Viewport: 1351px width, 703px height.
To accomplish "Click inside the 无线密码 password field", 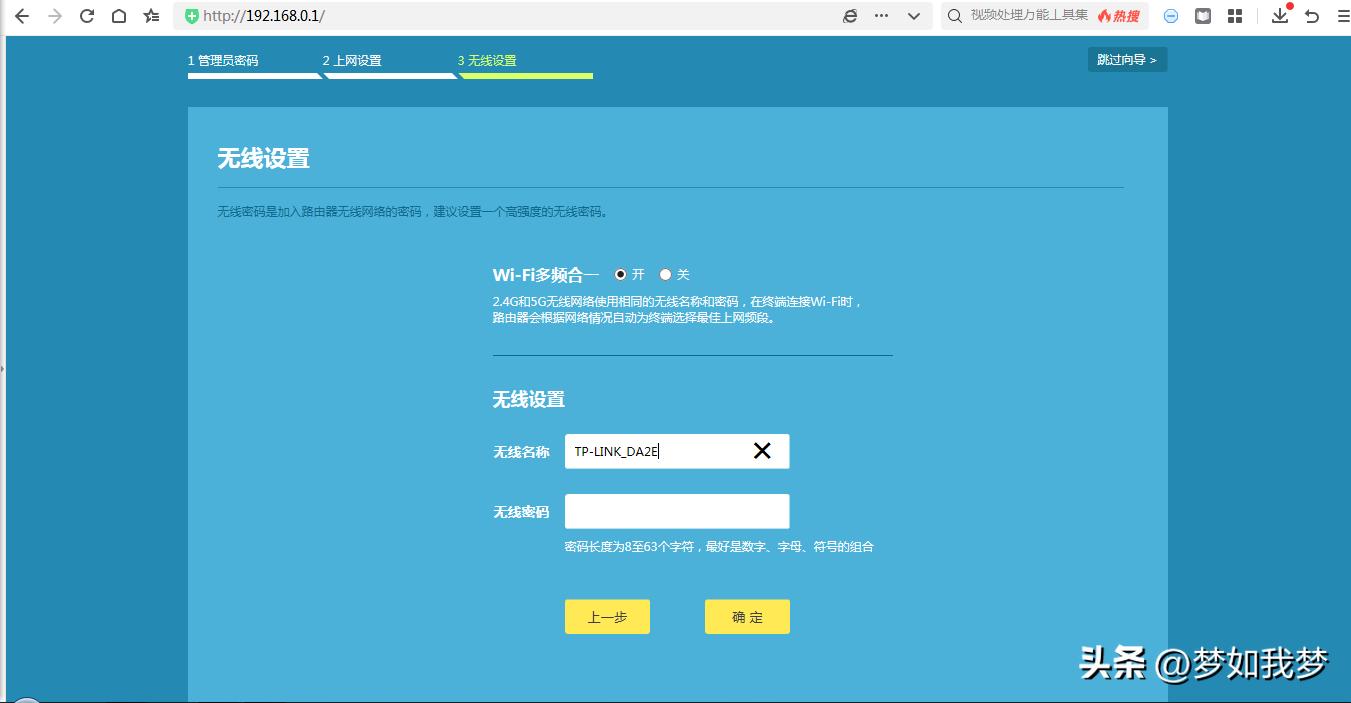I will 677,511.
